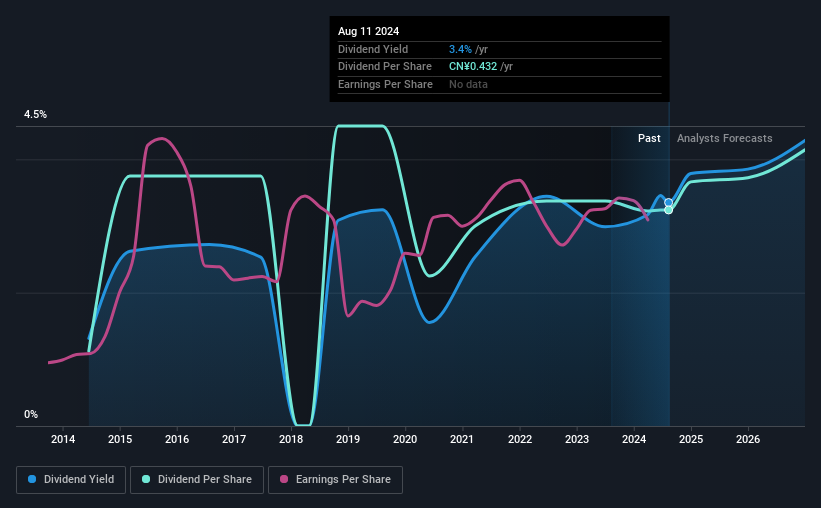Screen dimensions: 821x508
Task: Click the '0%' y-axis label
Action: (31, 414)
